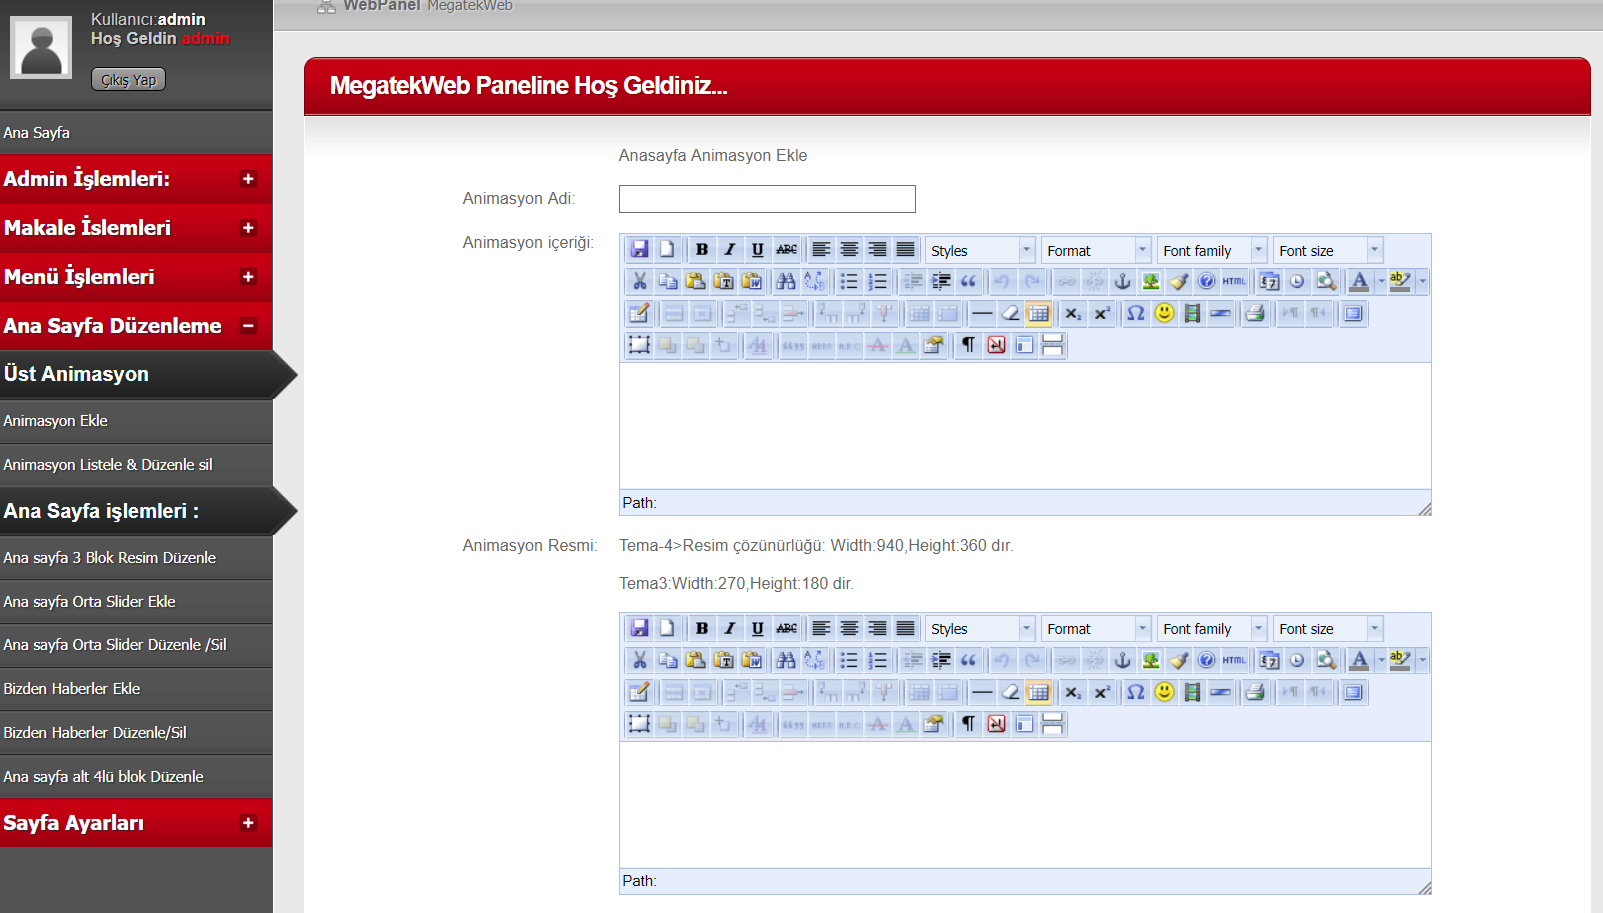
Task: Open Bizden Haberler Ekle in sidebar
Action: point(72,689)
